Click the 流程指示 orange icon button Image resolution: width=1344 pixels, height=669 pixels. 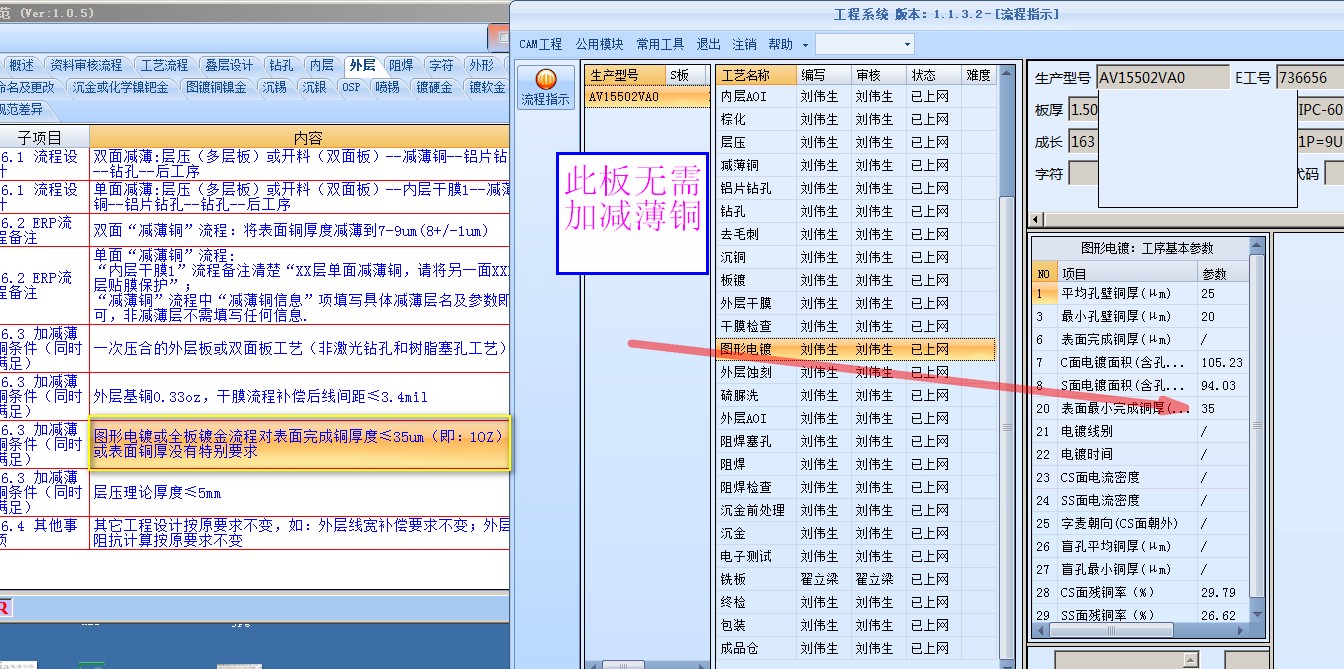pyautogui.click(x=546, y=89)
